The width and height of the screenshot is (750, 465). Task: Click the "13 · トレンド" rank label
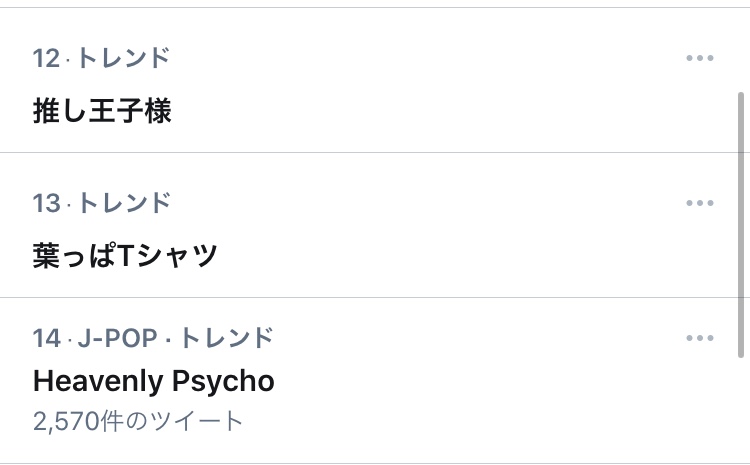point(101,203)
